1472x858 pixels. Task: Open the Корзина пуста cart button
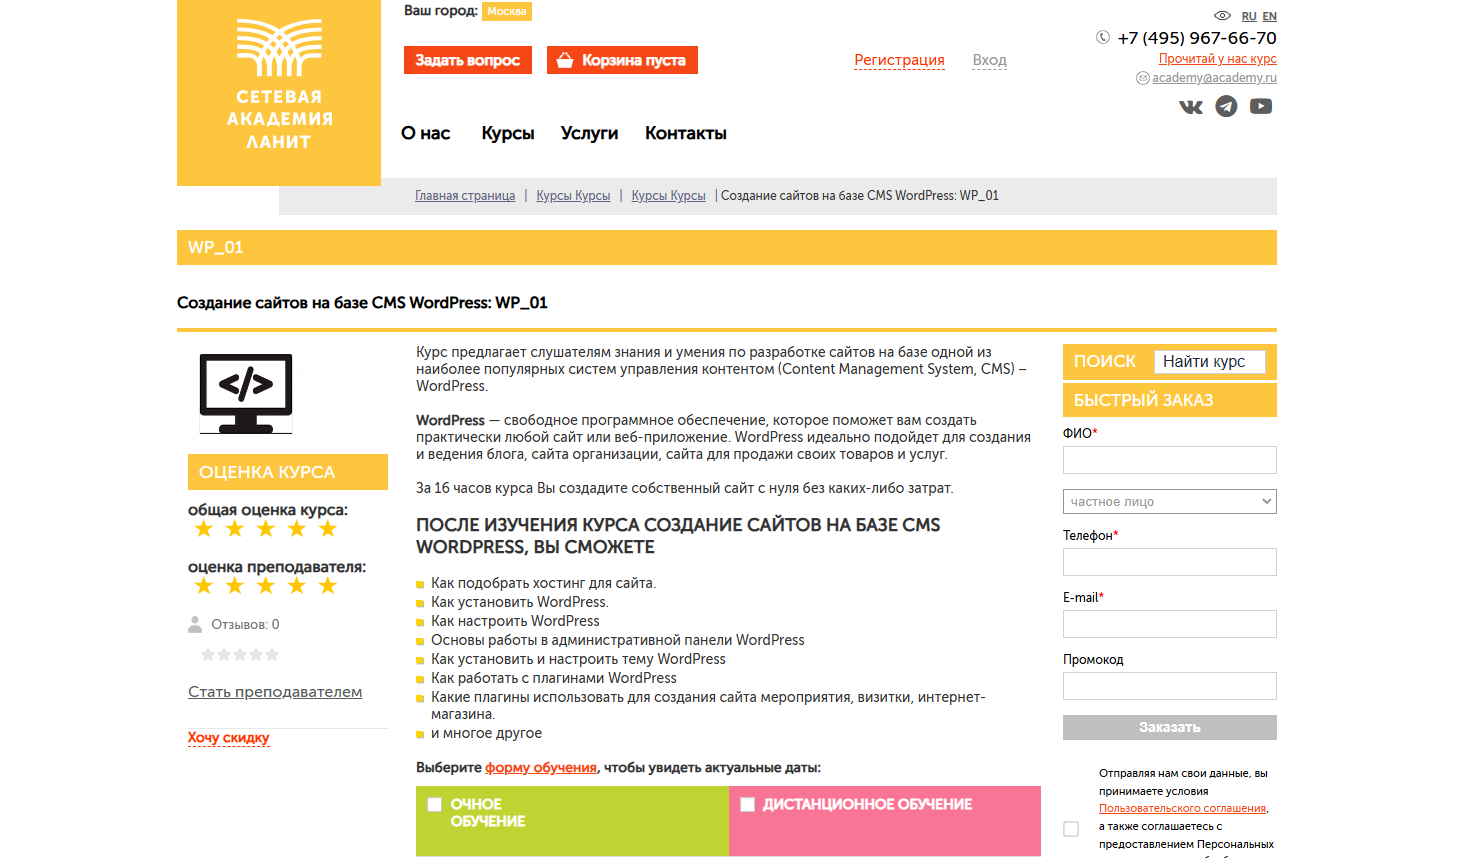click(622, 60)
